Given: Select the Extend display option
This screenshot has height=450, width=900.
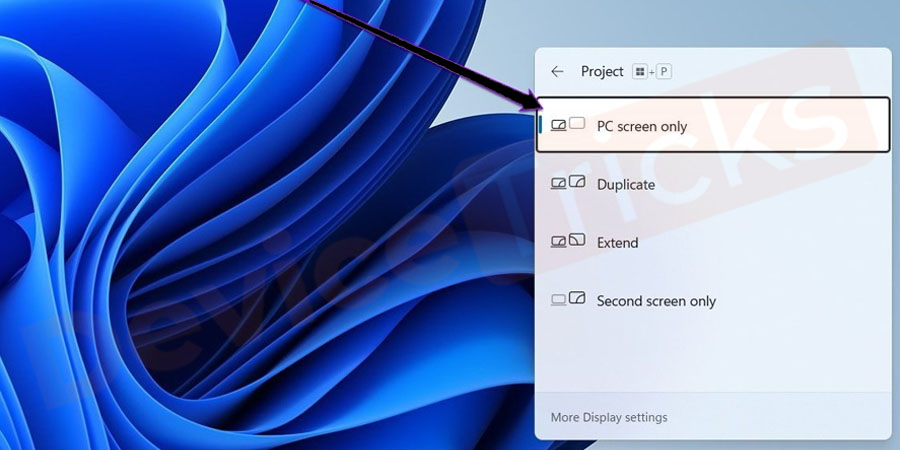Looking at the screenshot, I should (713, 242).
